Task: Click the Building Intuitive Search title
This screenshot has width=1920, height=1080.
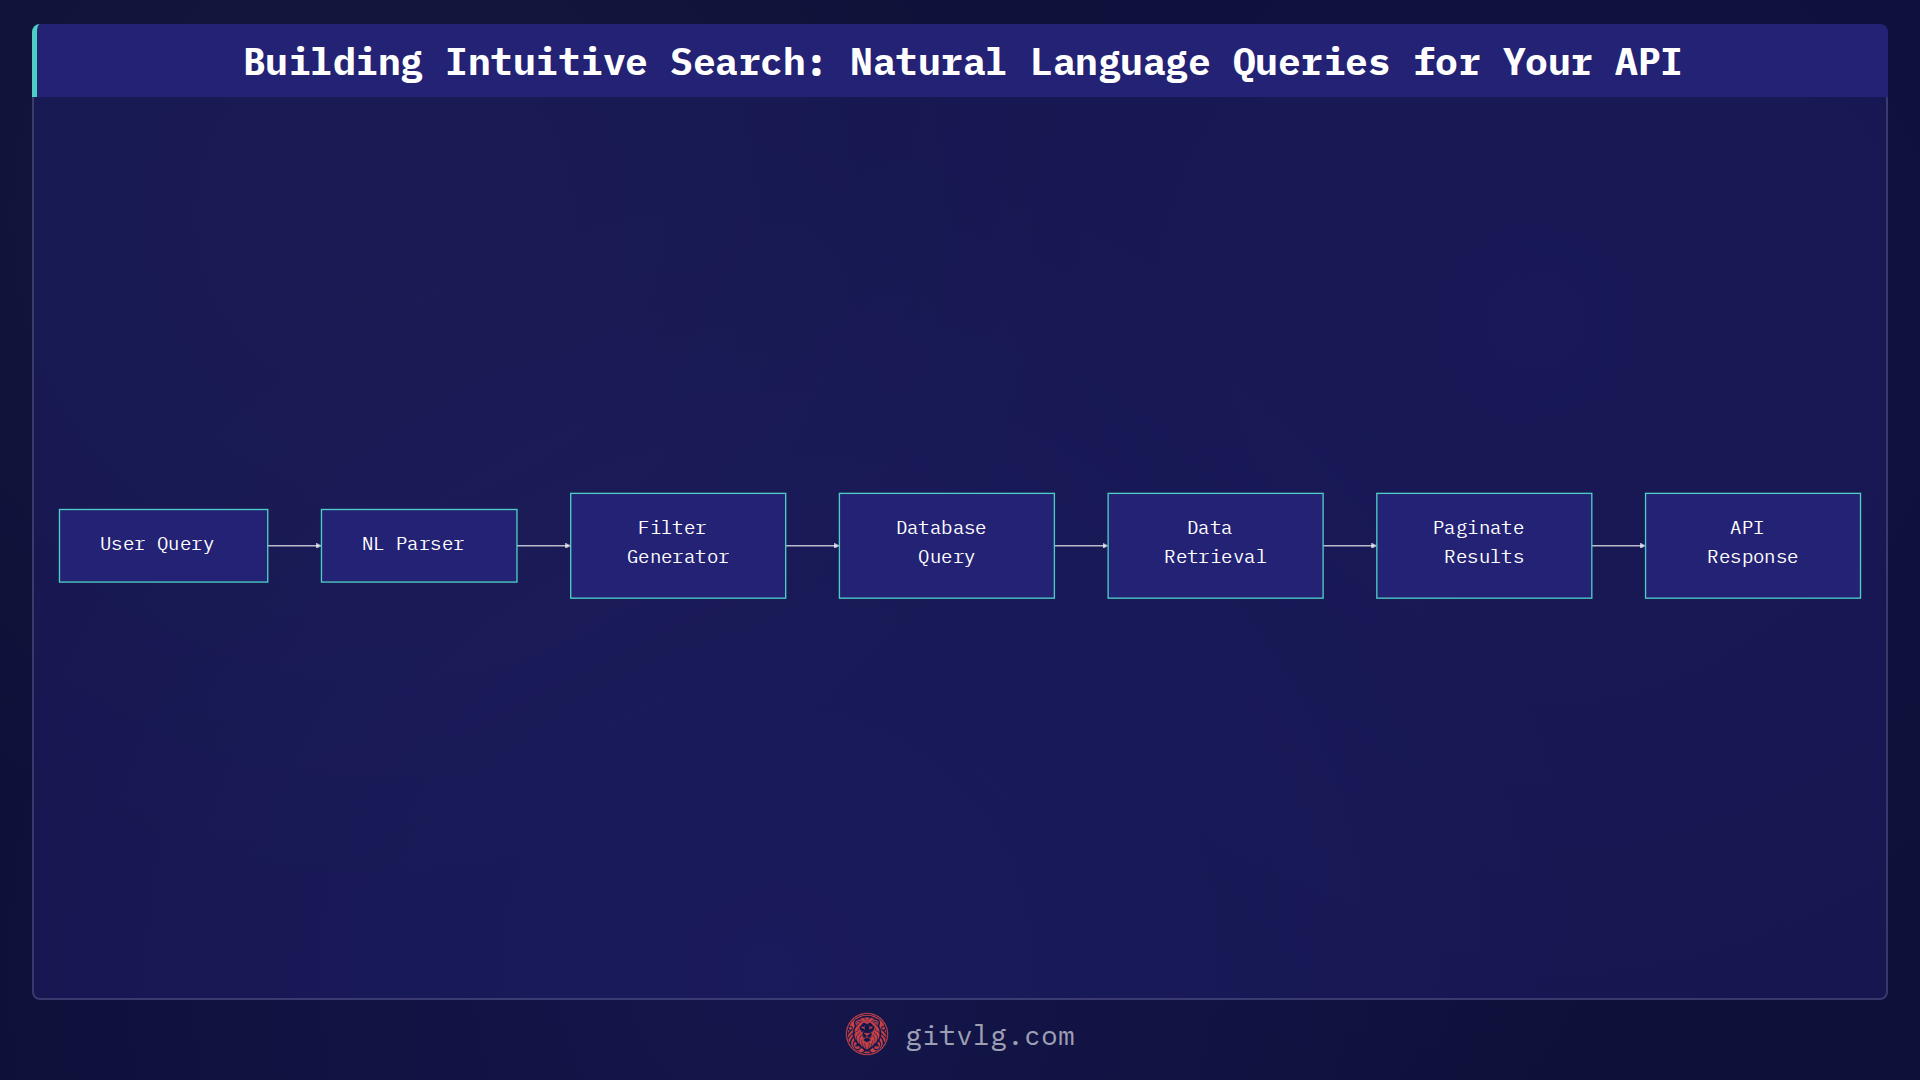Action: 962,62
